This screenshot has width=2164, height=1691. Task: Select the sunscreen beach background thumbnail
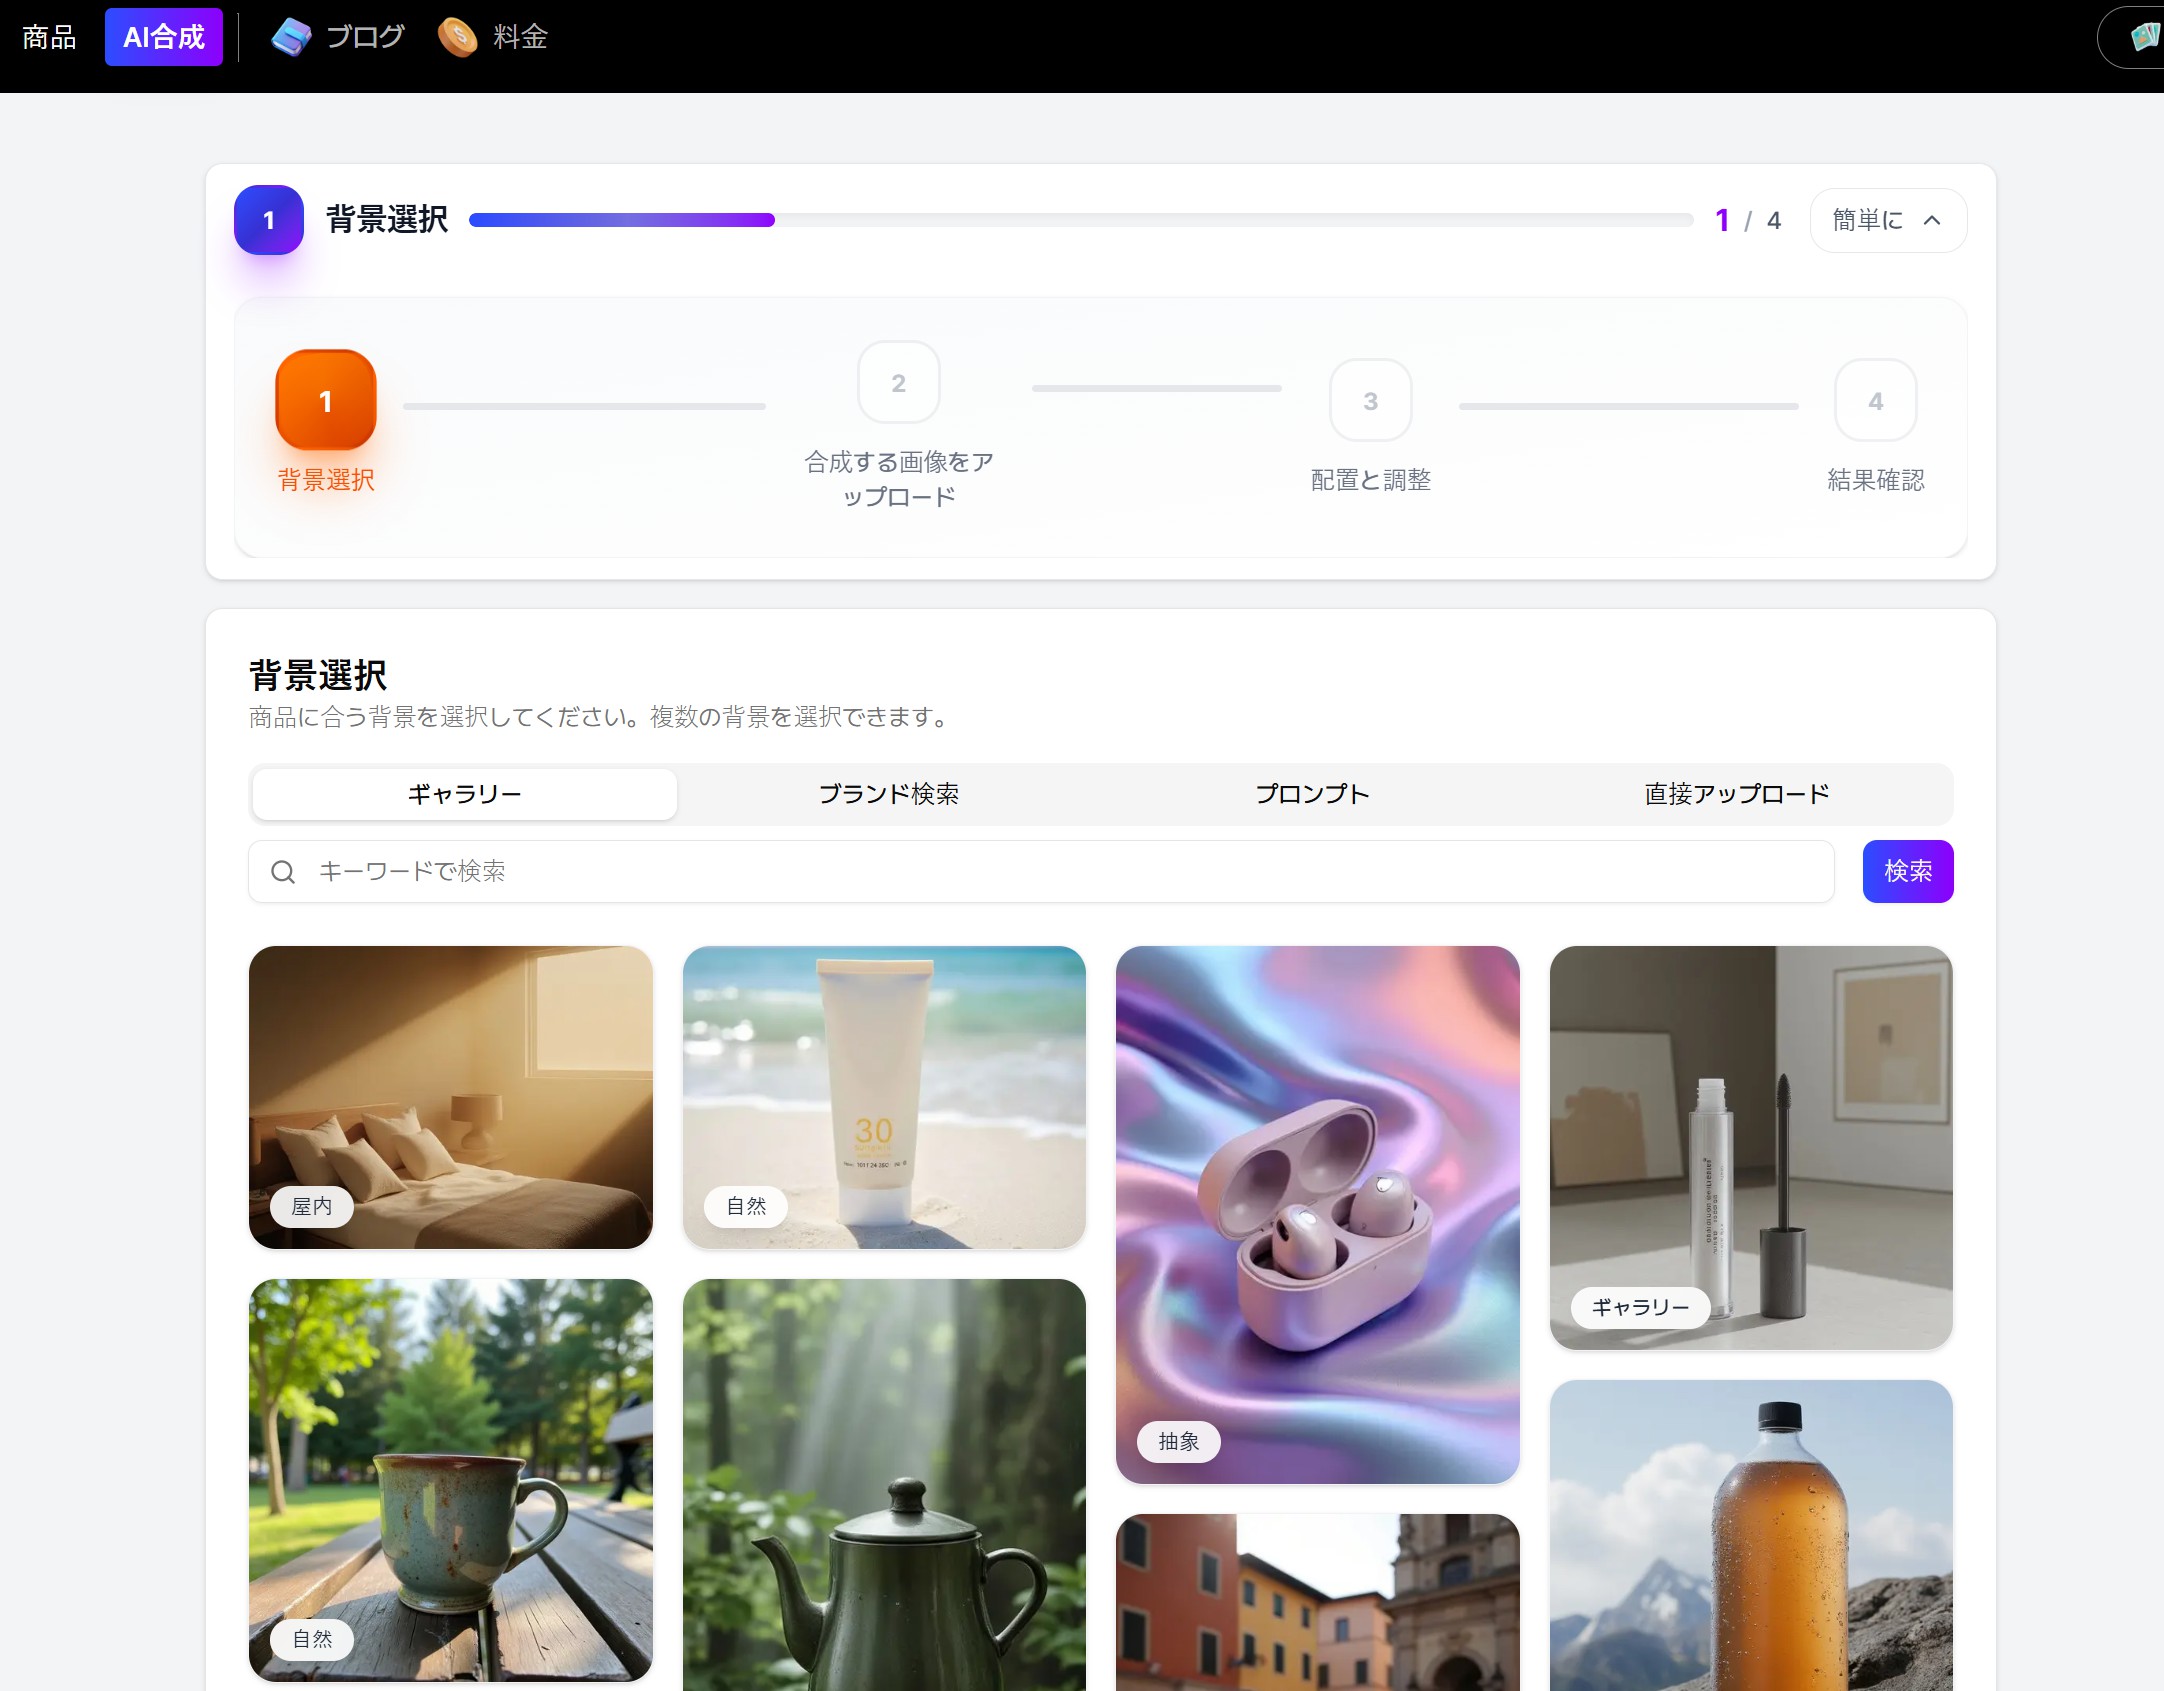[884, 1097]
